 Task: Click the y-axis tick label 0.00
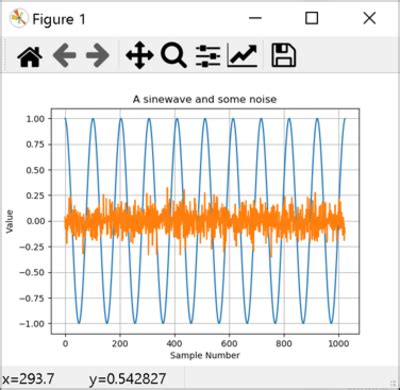(35, 221)
